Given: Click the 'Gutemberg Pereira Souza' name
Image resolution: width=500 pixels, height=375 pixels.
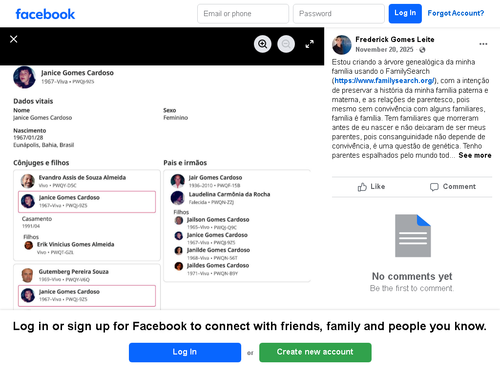Looking at the screenshot, I should tap(74, 272).
